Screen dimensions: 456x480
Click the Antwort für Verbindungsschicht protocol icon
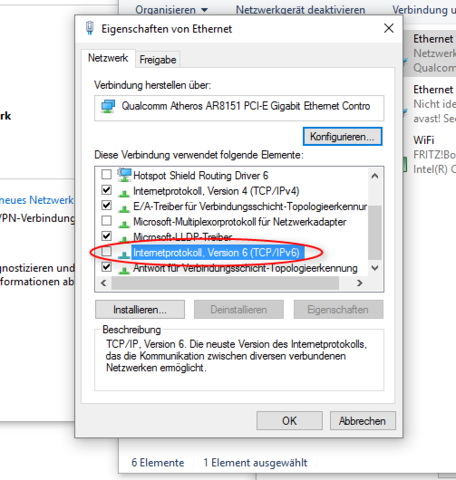[x=124, y=269]
